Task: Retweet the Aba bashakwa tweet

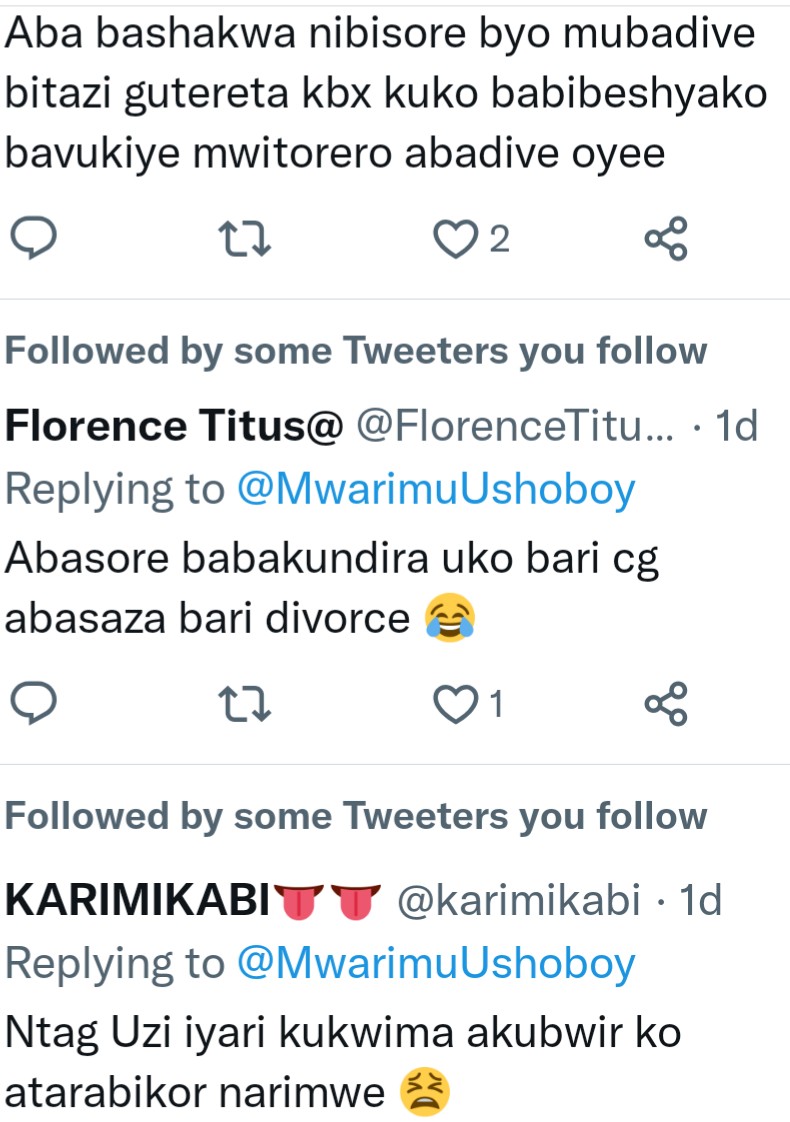Action: click(x=246, y=239)
